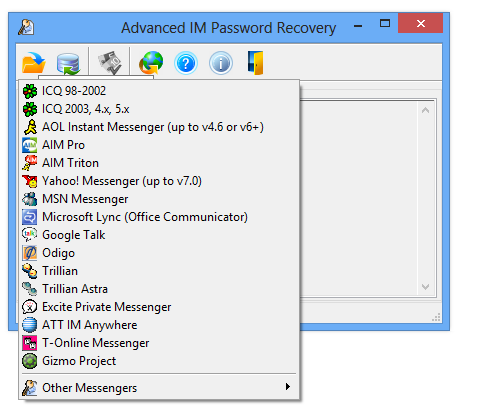Click the globe web update icon

tap(151, 63)
